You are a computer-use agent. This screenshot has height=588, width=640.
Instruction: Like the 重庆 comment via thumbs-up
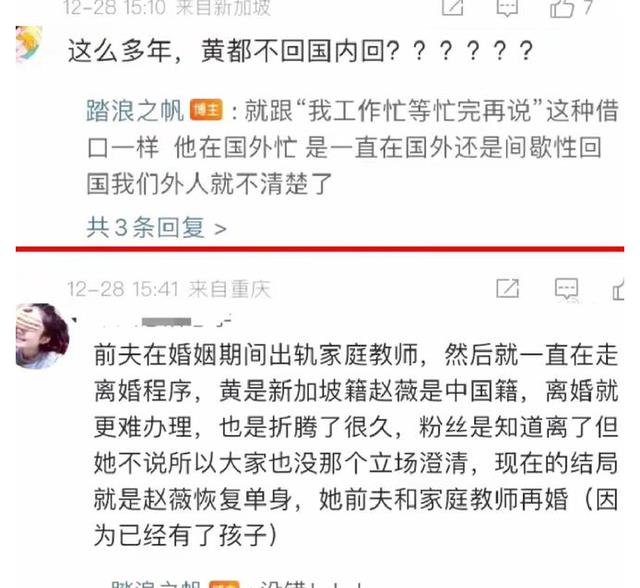pyautogui.click(x=618, y=289)
